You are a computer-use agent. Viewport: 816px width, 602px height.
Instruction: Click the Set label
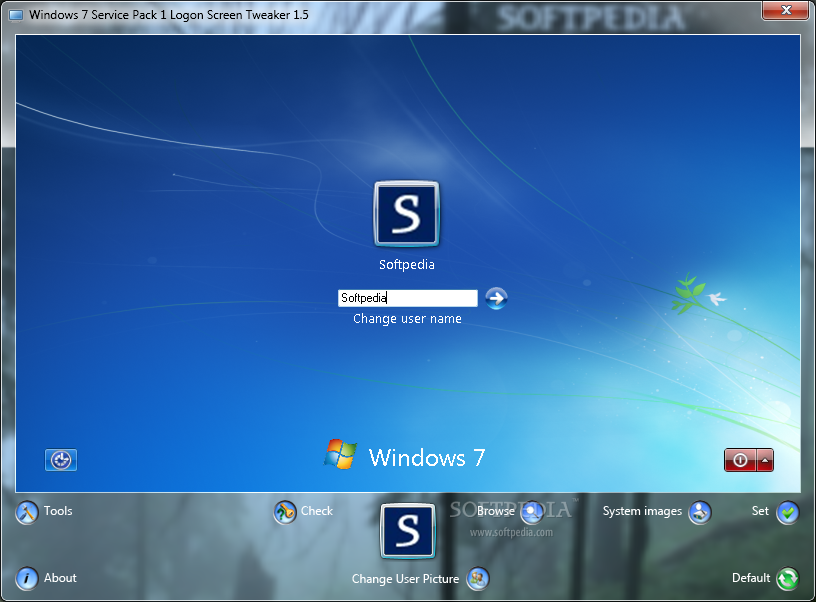[x=760, y=511]
